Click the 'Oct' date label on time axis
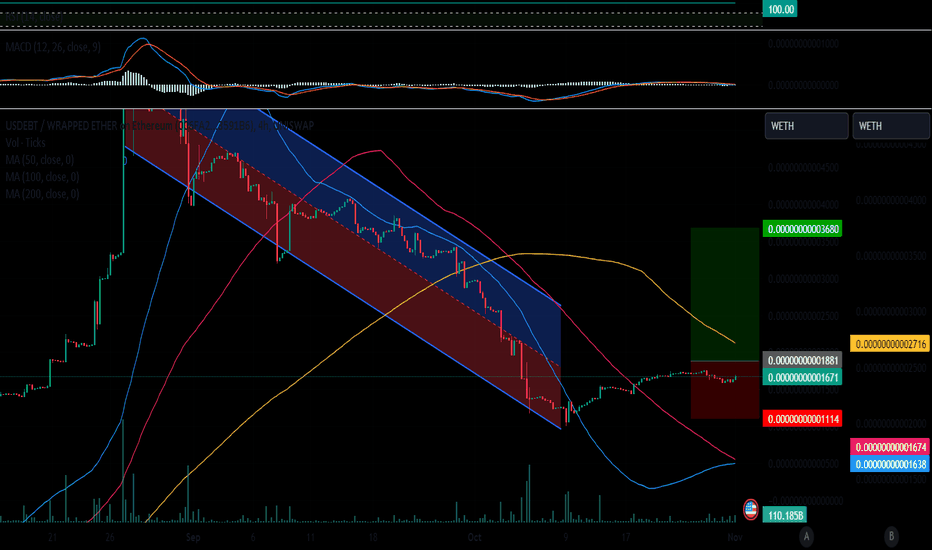 pyautogui.click(x=474, y=538)
